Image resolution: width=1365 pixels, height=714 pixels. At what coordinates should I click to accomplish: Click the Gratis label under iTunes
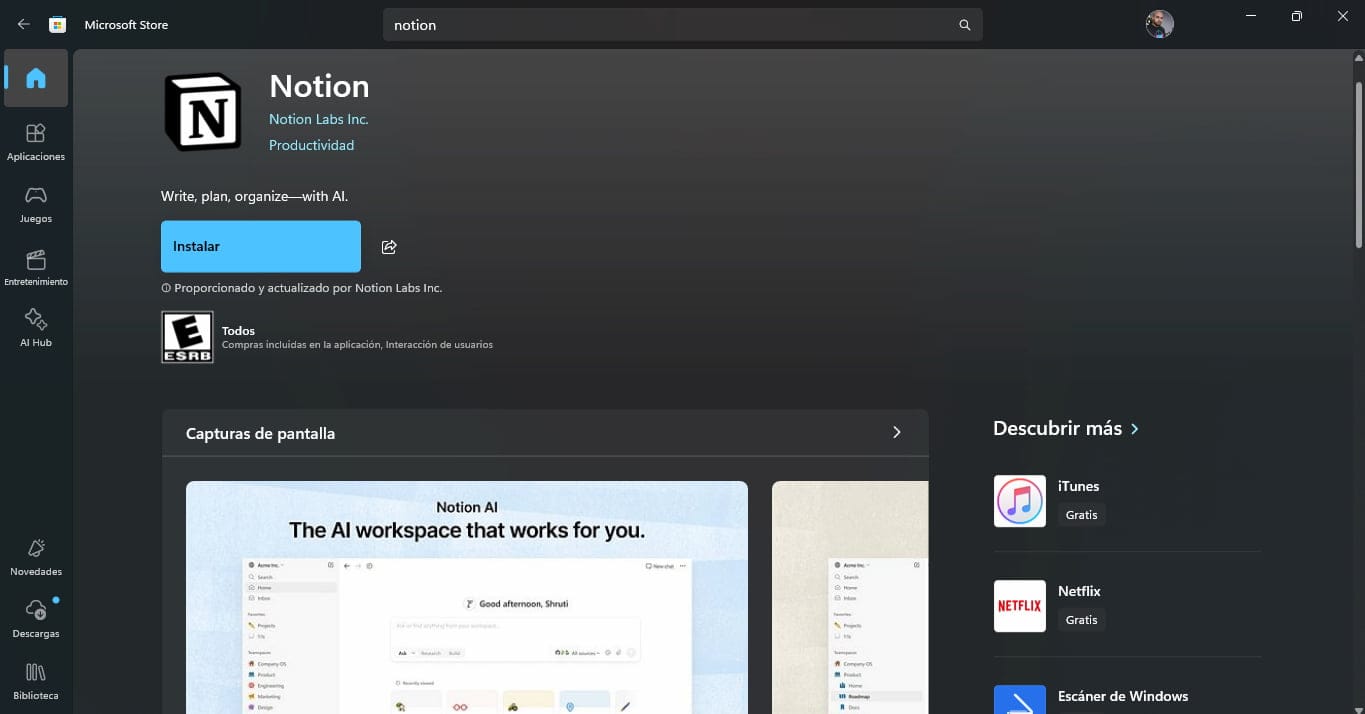coord(1081,515)
